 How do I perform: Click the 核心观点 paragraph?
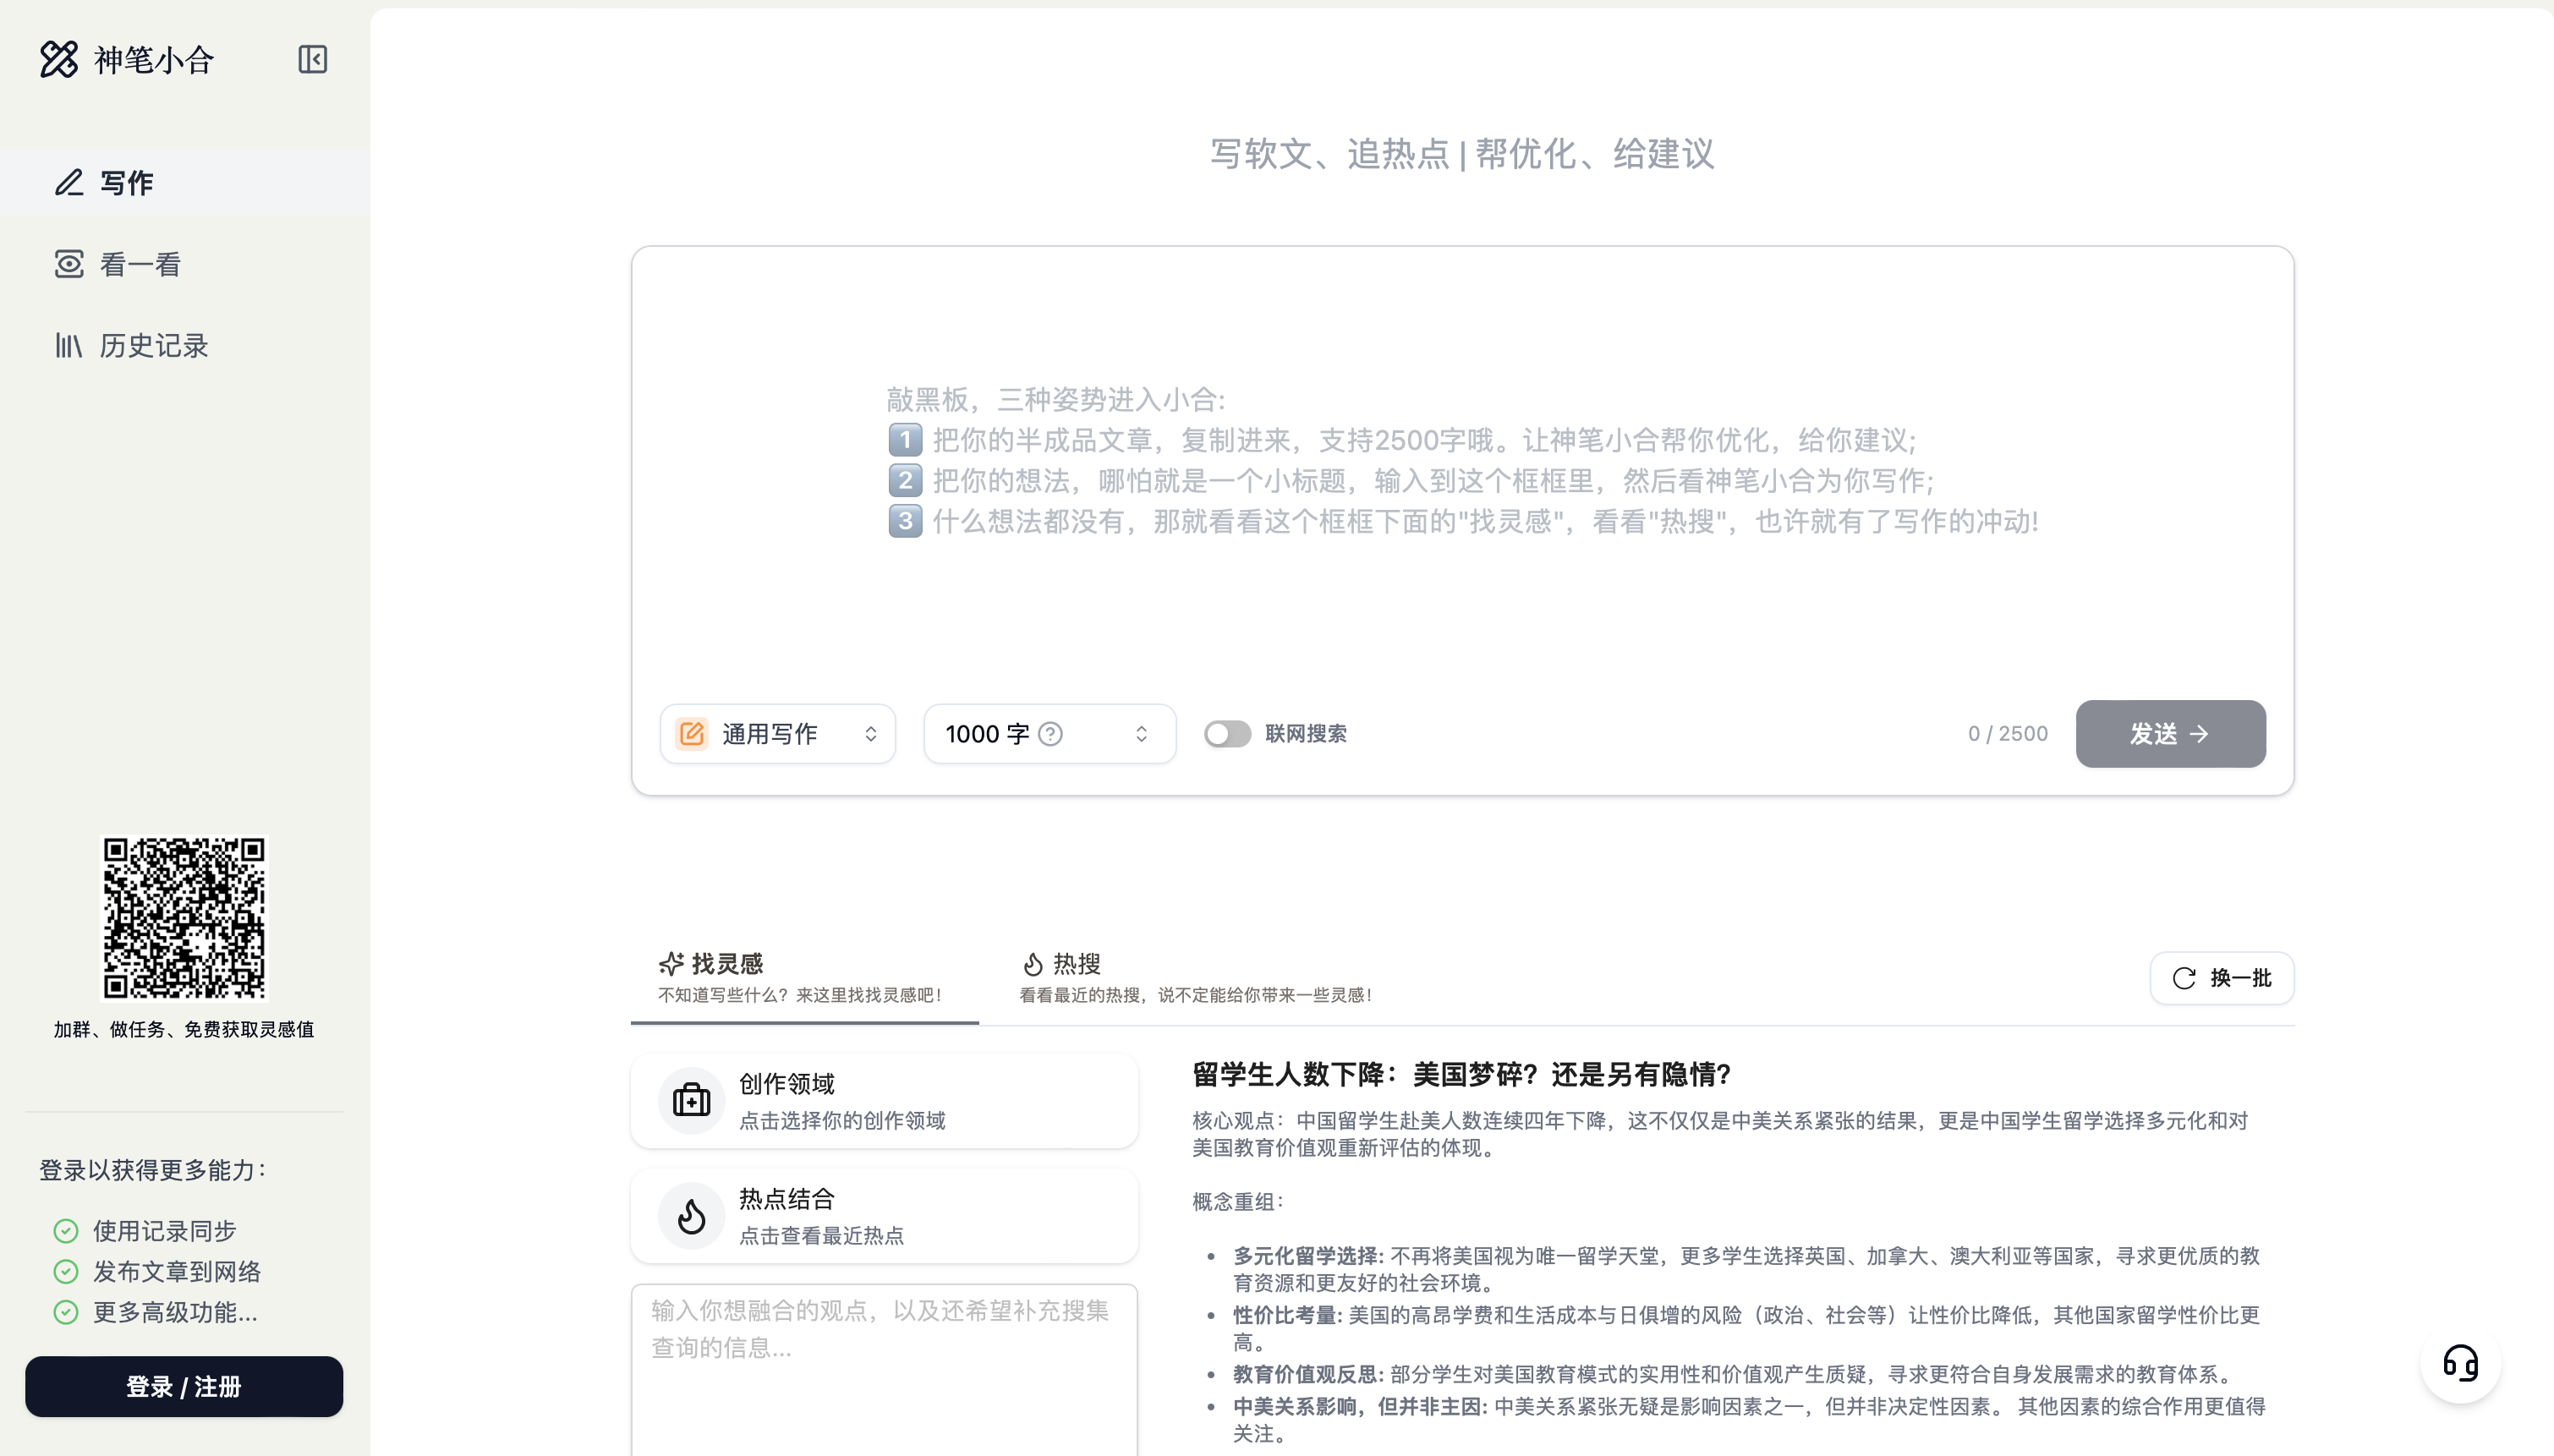[1720, 1134]
